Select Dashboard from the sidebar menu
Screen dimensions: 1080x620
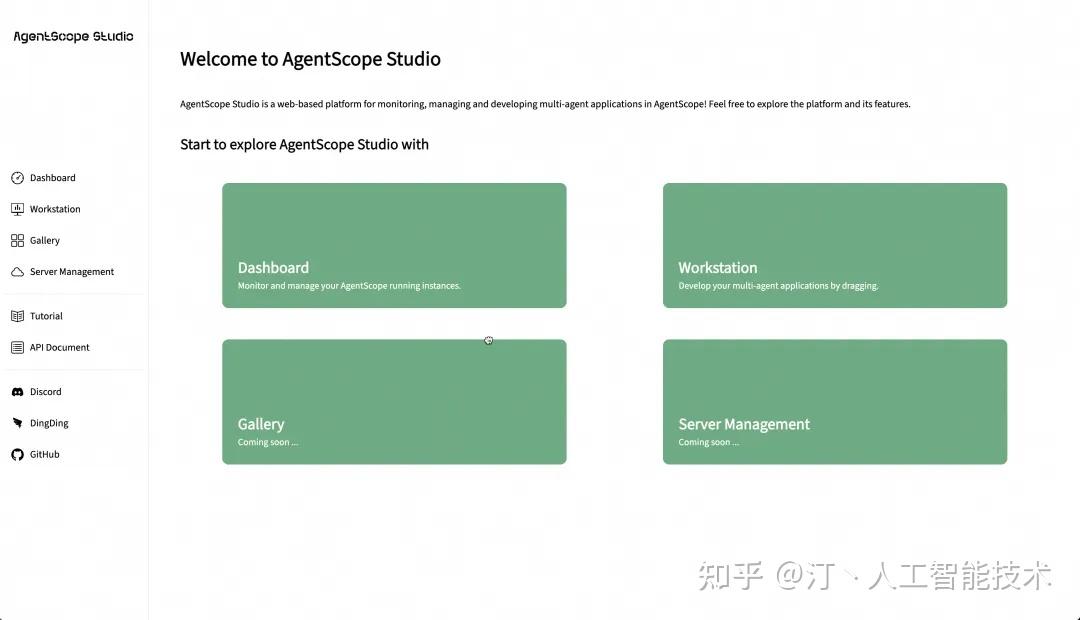[x=51, y=177]
